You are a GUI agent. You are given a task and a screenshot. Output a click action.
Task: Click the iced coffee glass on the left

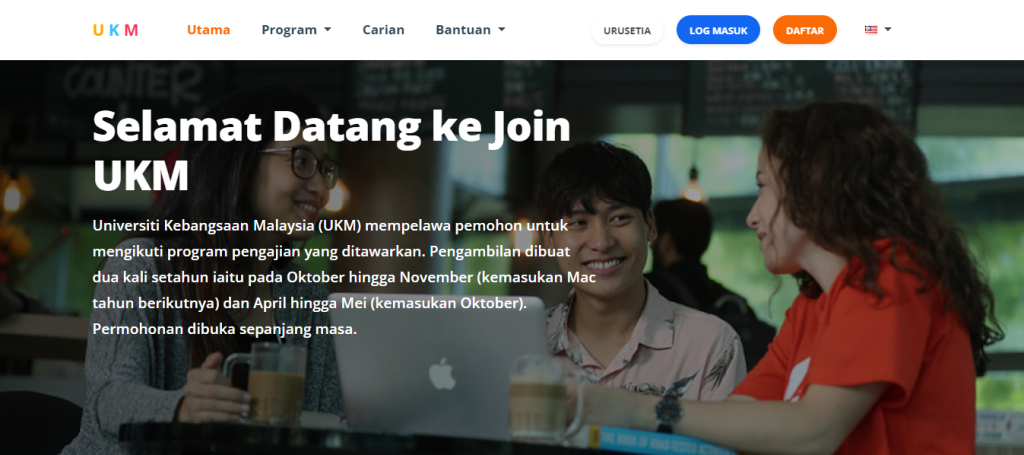(x=274, y=385)
